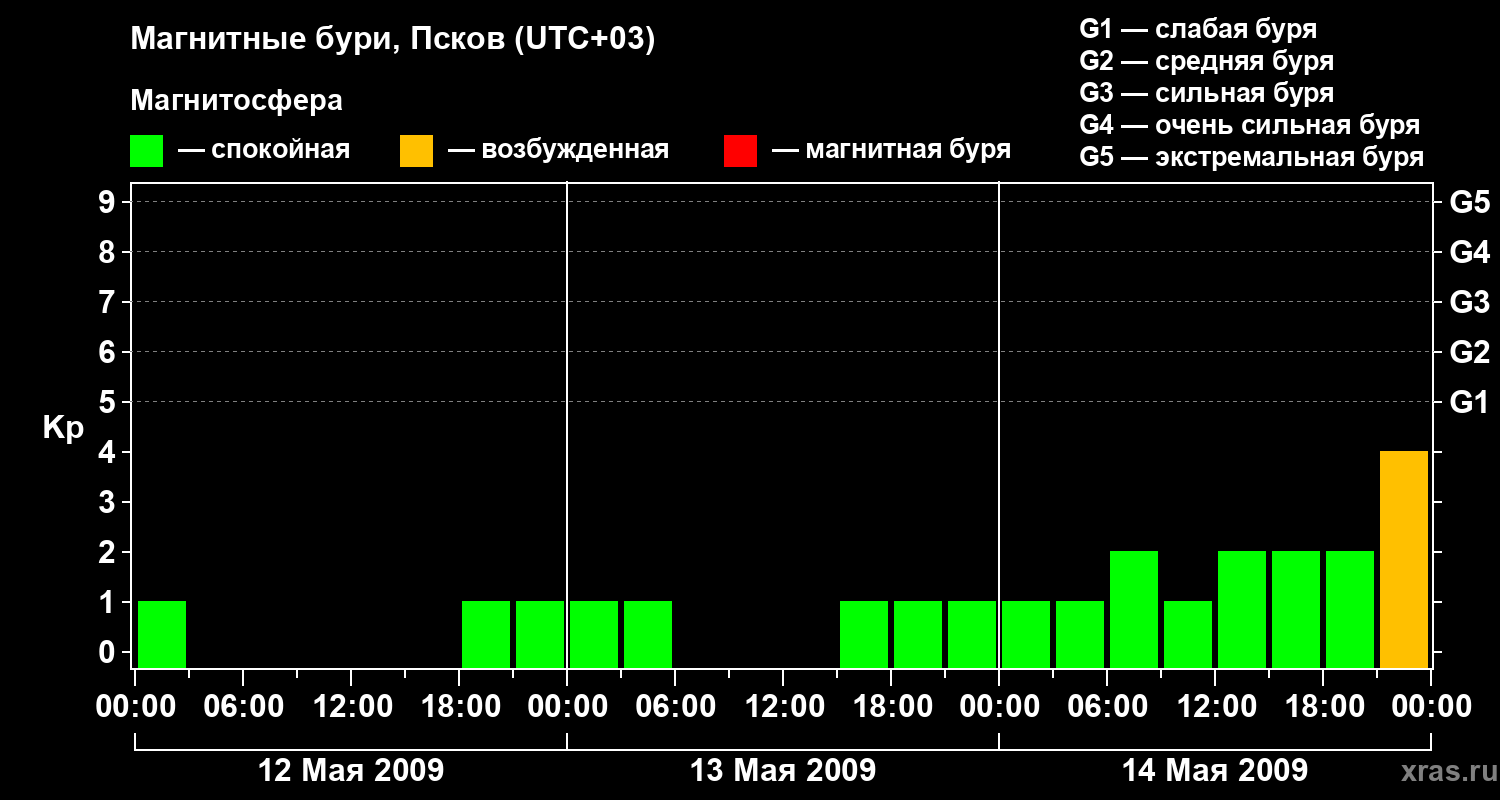1500x800 pixels.
Task: Click the 'Kp' y-axis label
Action: (63, 428)
